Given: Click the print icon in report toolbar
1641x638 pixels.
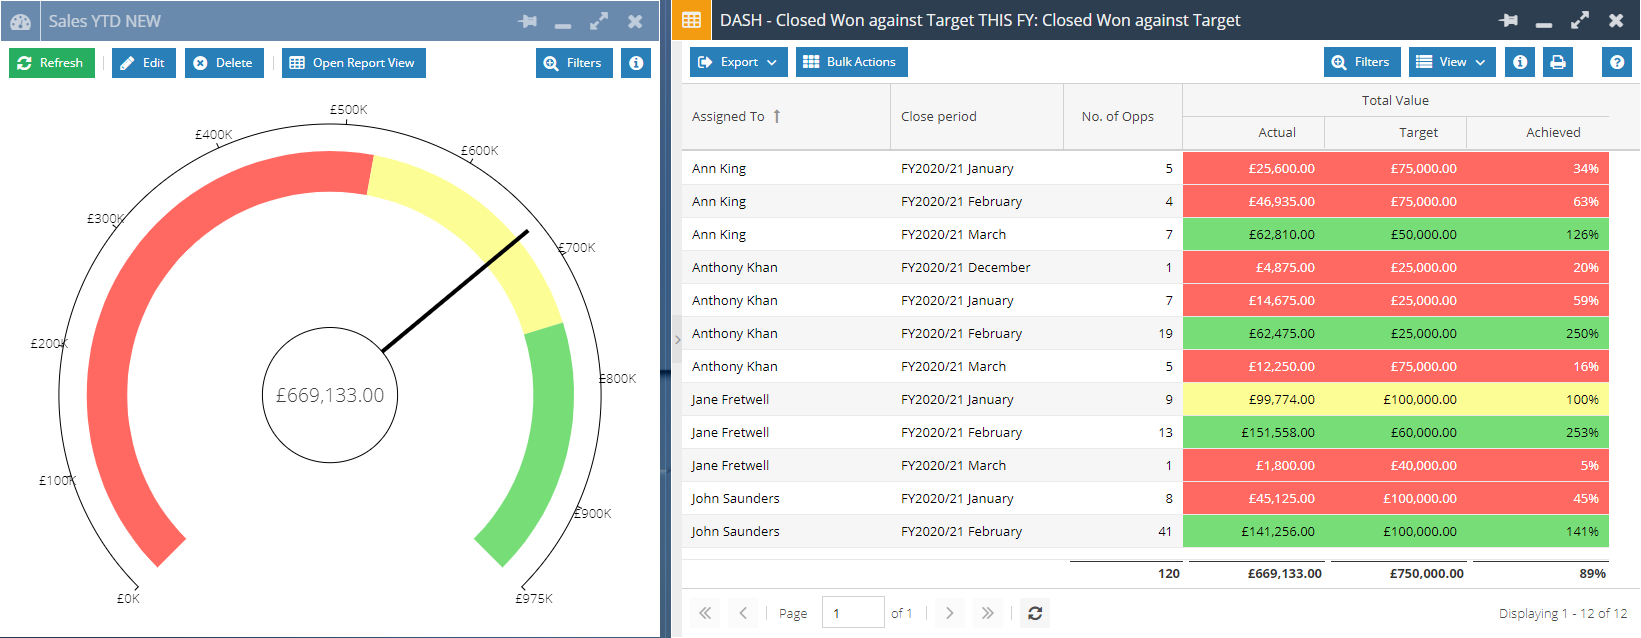Looking at the screenshot, I should pyautogui.click(x=1557, y=62).
